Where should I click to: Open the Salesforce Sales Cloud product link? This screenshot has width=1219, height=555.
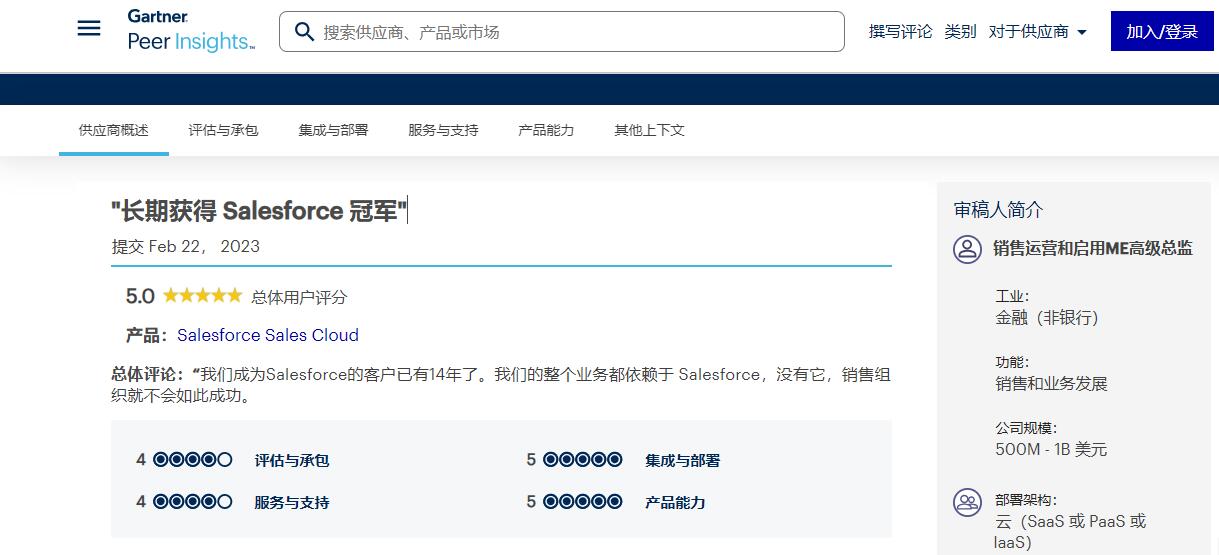point(268,335)
